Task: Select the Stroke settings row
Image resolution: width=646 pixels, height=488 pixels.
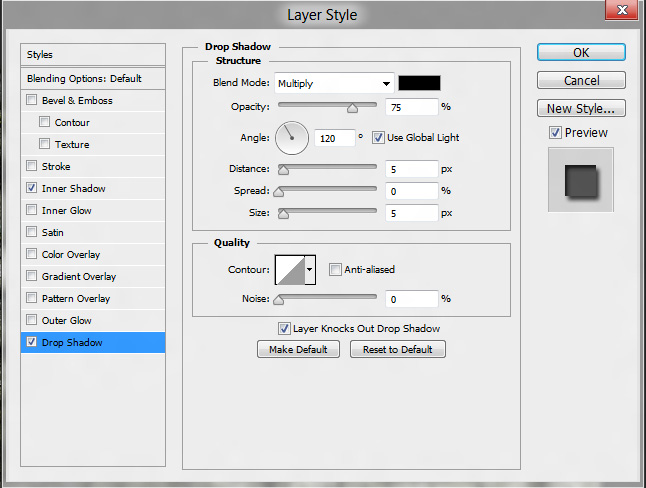Action: pyautogui.click(x=93, y=166)
